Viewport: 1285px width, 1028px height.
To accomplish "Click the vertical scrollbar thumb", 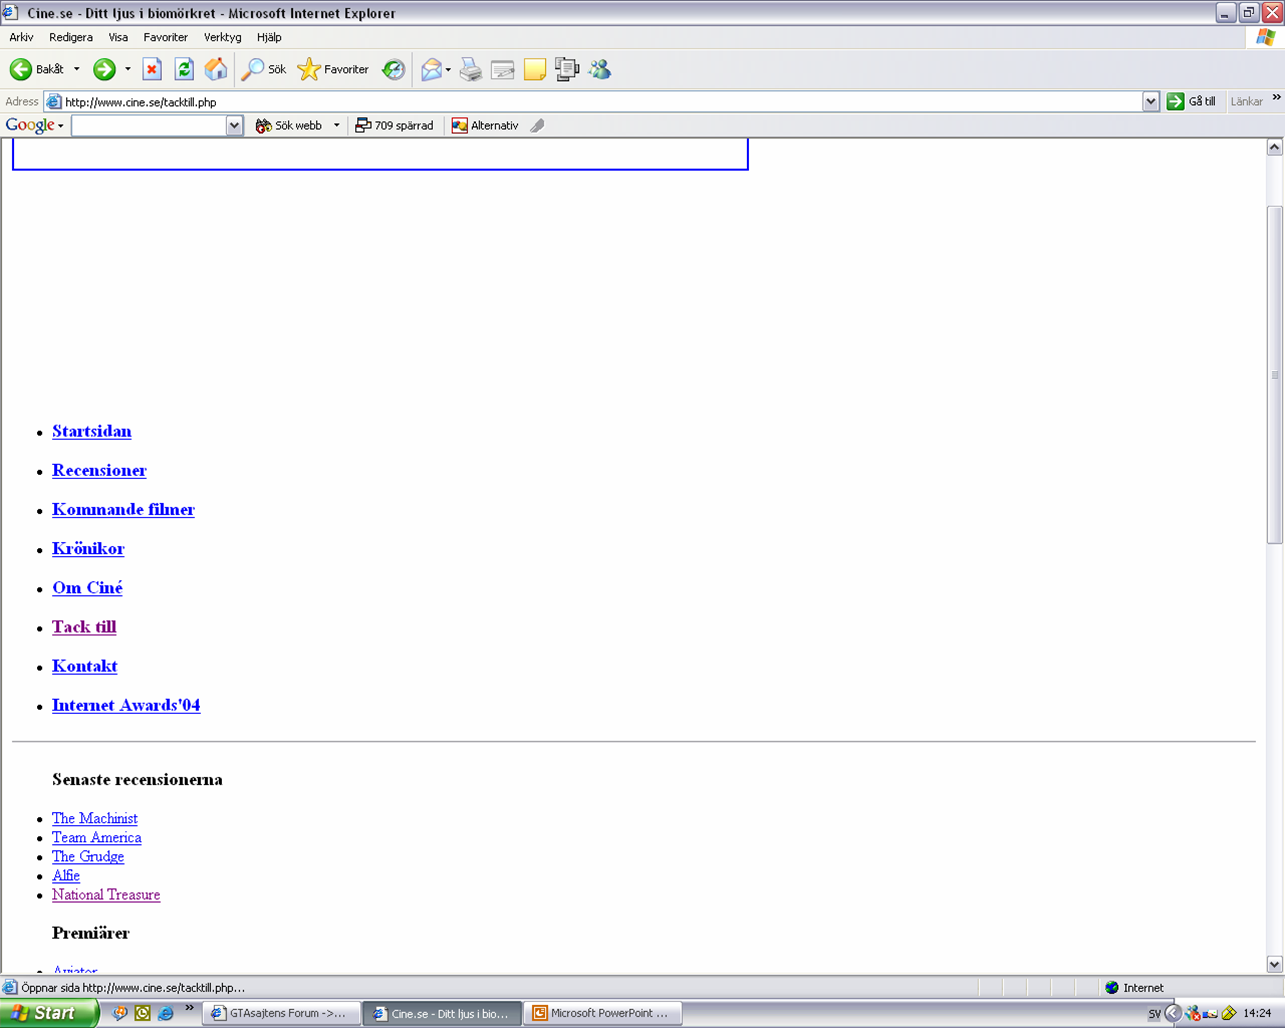I will pyautogui.click(x=1274, y=375).
